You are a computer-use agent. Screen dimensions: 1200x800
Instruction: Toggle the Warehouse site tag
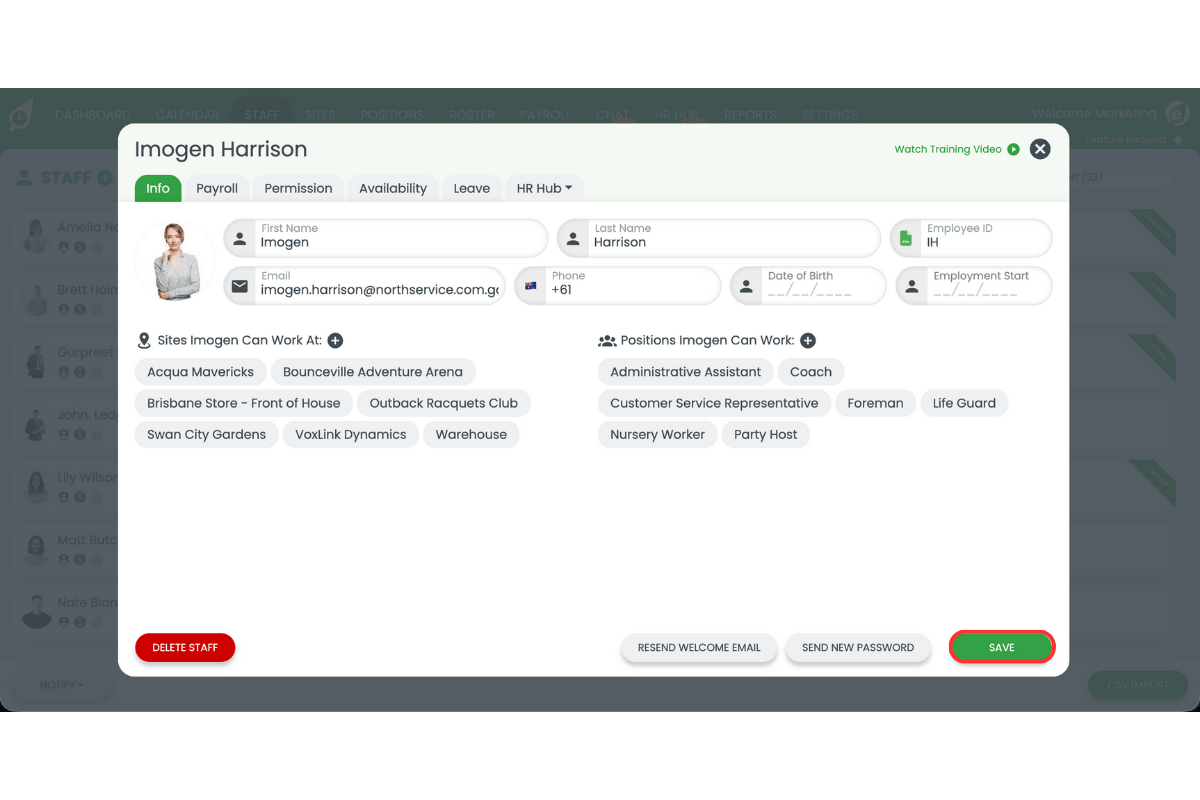(x=471, y=434)
